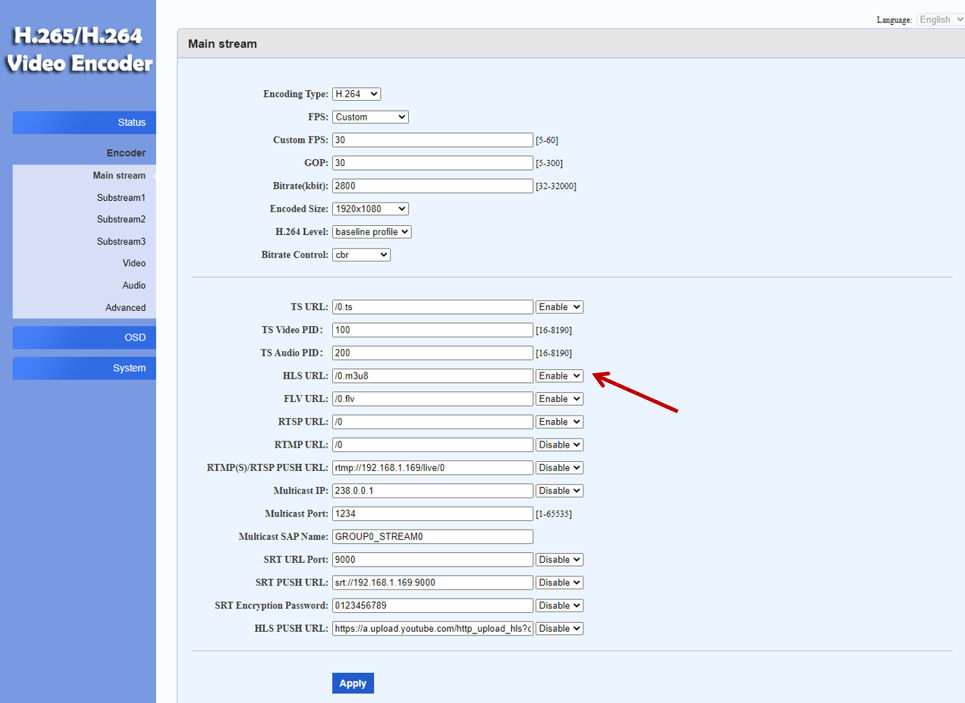
Task: Open the System menu
Action: tap(84, 368)
